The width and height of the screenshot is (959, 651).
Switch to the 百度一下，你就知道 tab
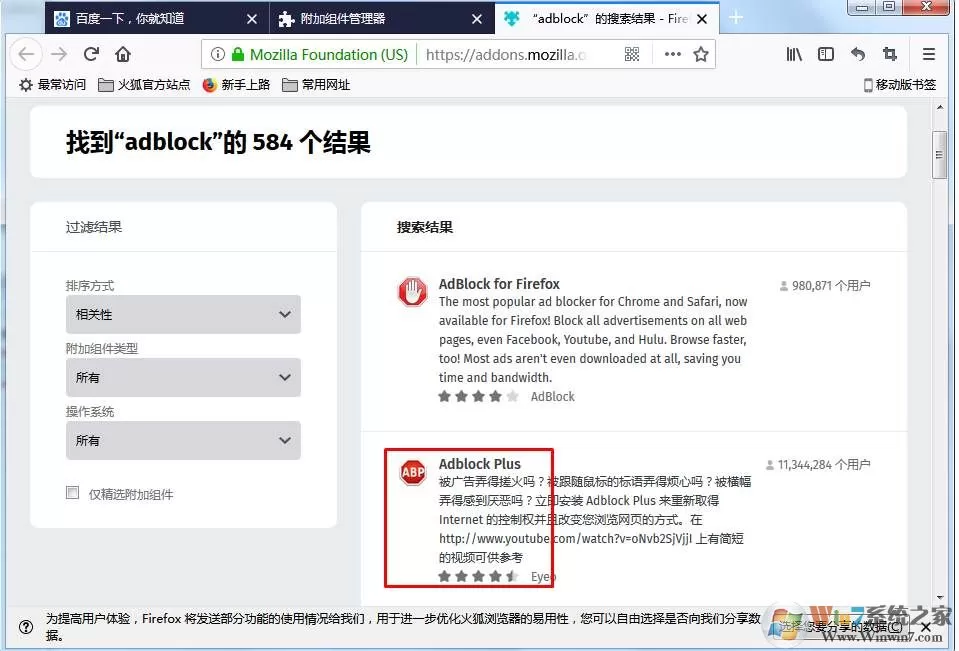[157, 19]
